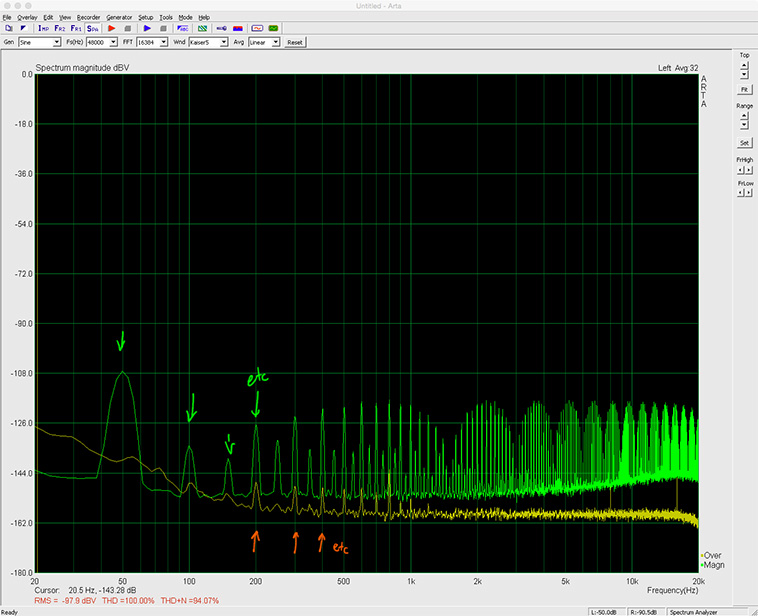
Task: Click the 'THD =100.00%' readout
Action: (128, 601)
